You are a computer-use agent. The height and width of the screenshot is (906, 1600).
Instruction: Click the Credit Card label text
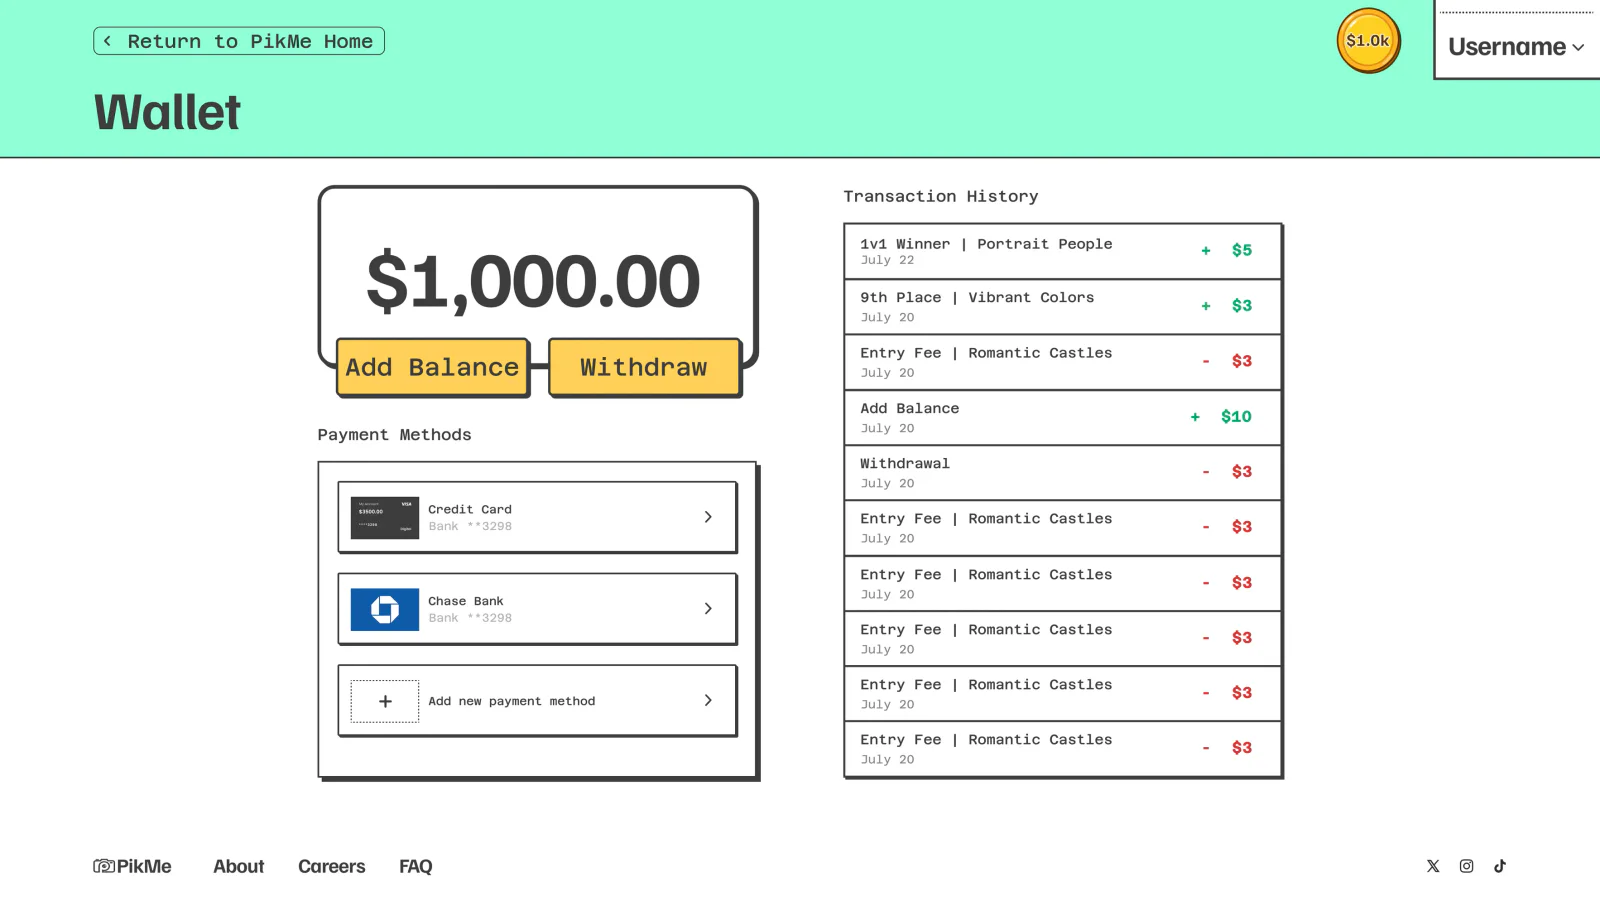point(469,509)
